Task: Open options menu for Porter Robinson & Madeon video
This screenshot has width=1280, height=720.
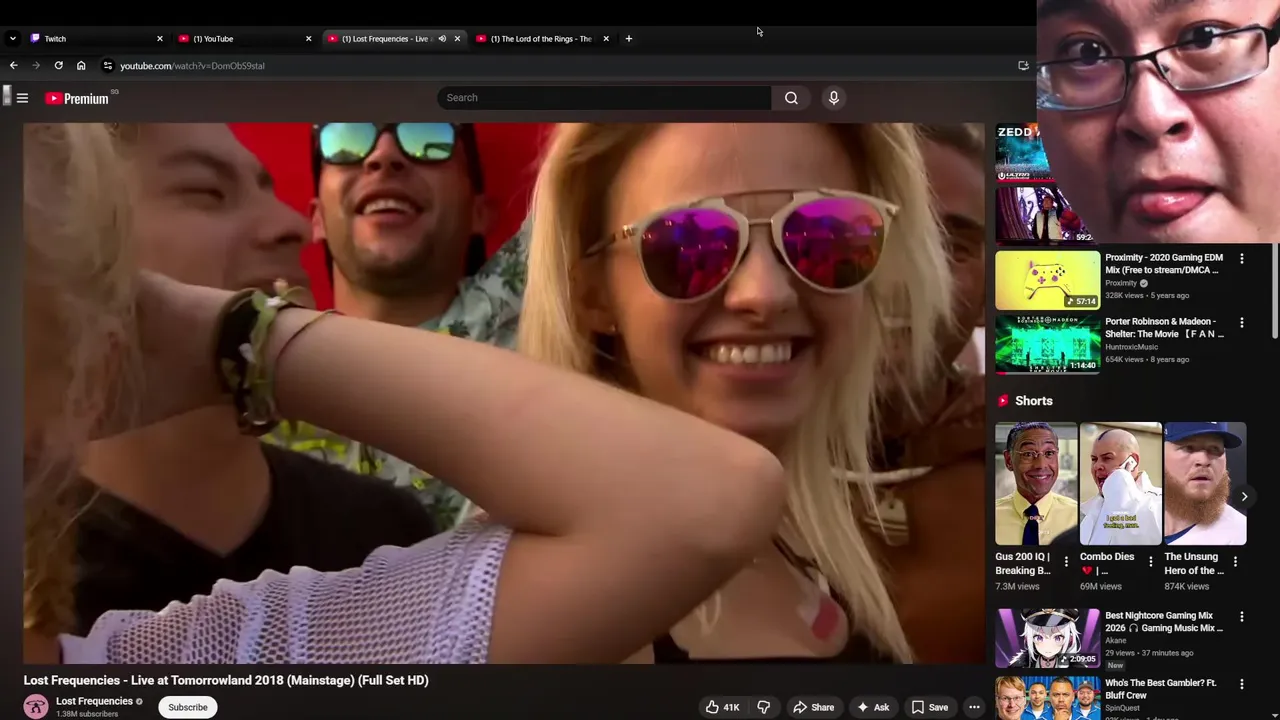Action: coord(1241,323)
